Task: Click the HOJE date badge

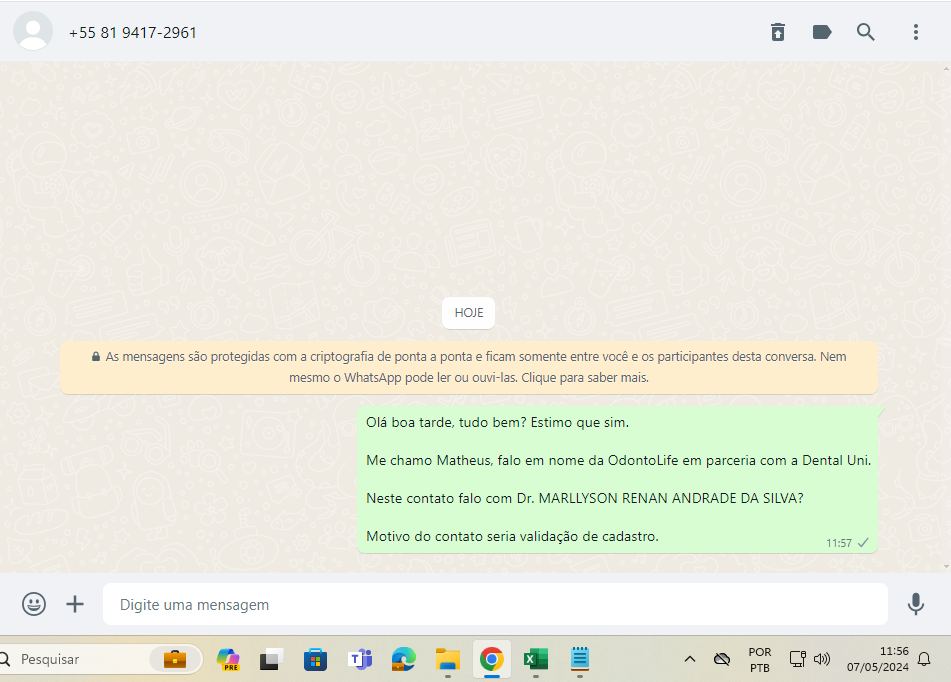Action: pyautogui.click(x=468, y=312)
